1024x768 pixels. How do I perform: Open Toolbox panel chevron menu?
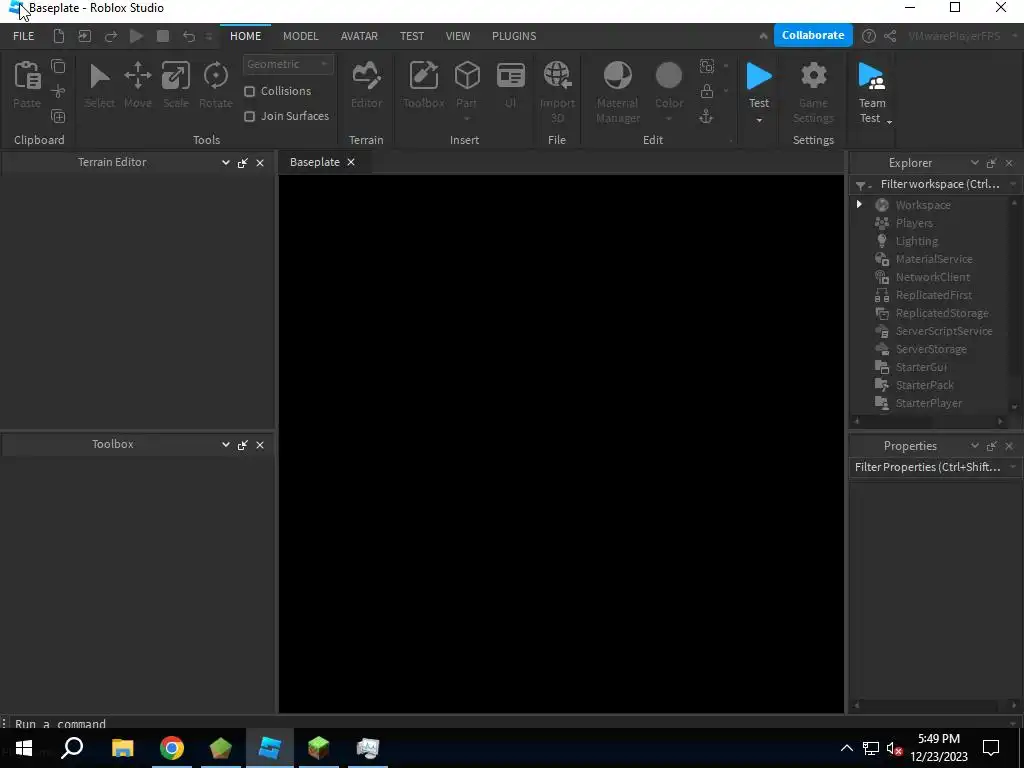click(x=225, y=444)
